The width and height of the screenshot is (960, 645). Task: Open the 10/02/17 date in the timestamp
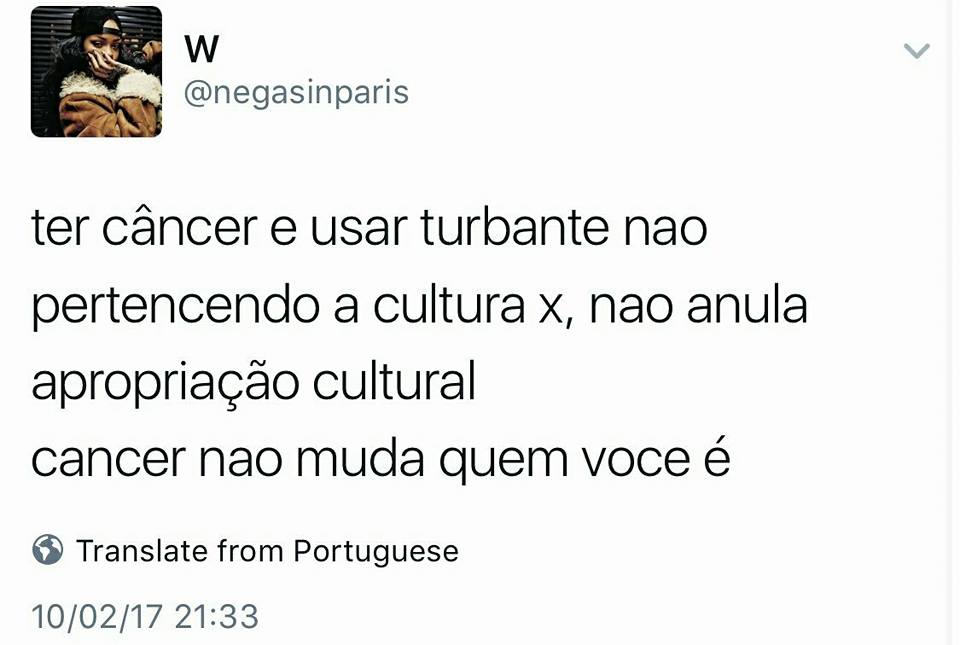click(x=97, y=616)
